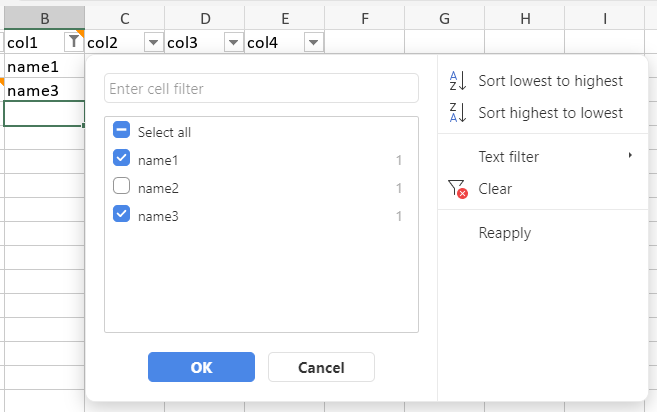Open the col3 filter dropdown
Image resolution: width=657 pixels, height=412 pixels.
click(x=233, y=42)
